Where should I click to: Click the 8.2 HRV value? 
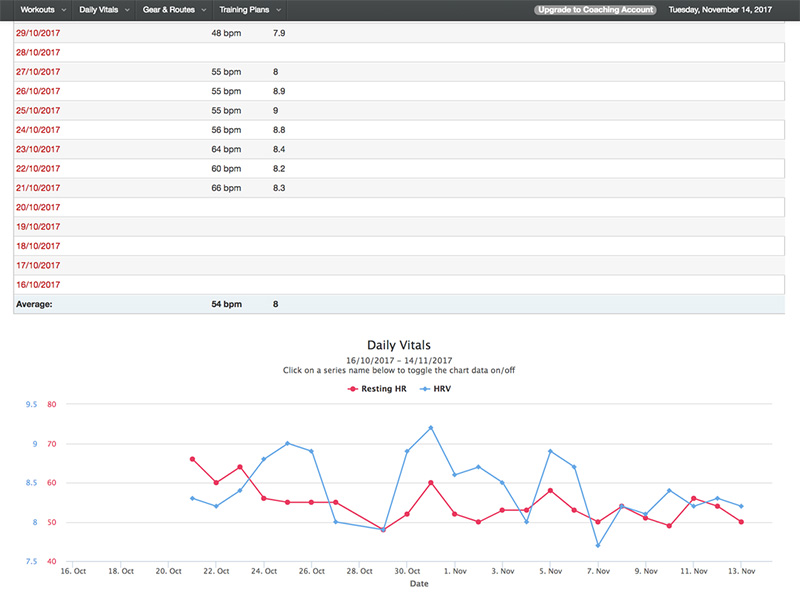tap(279, 169)
